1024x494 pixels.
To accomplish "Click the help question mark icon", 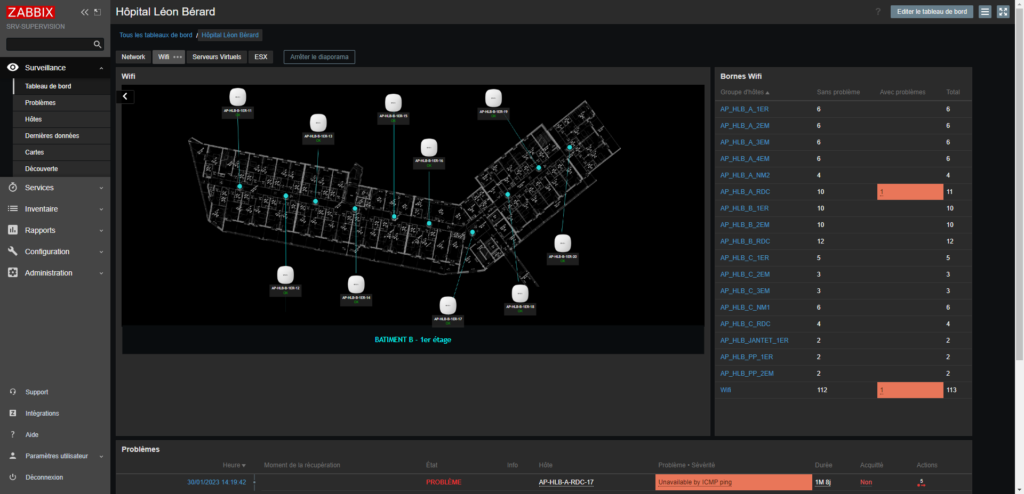I will tap(878, 12).
